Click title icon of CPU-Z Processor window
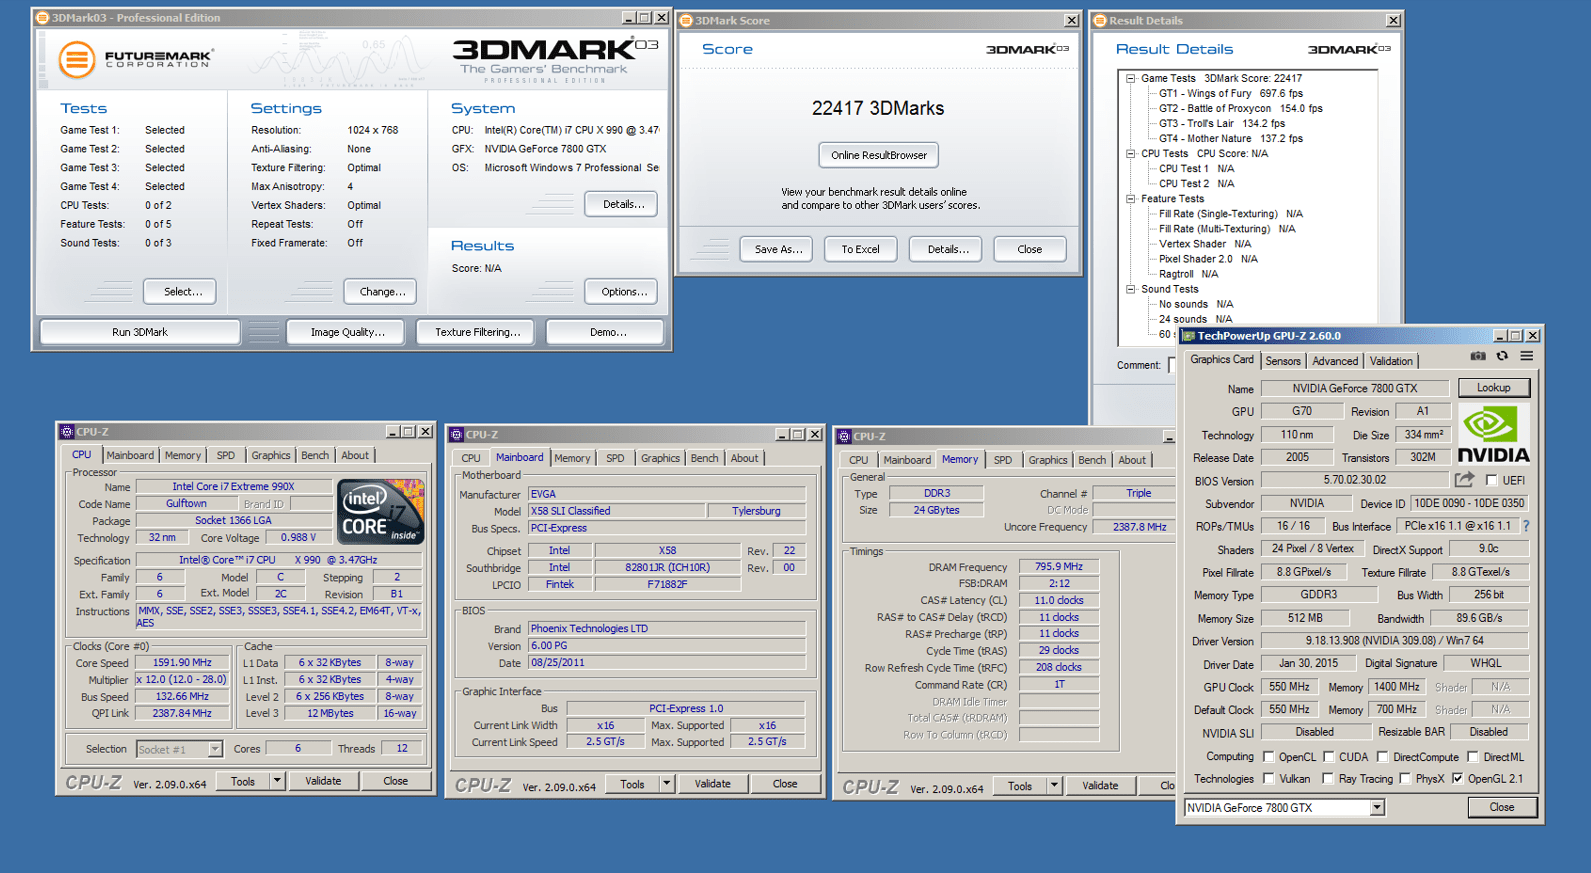 tap(67, 432)
